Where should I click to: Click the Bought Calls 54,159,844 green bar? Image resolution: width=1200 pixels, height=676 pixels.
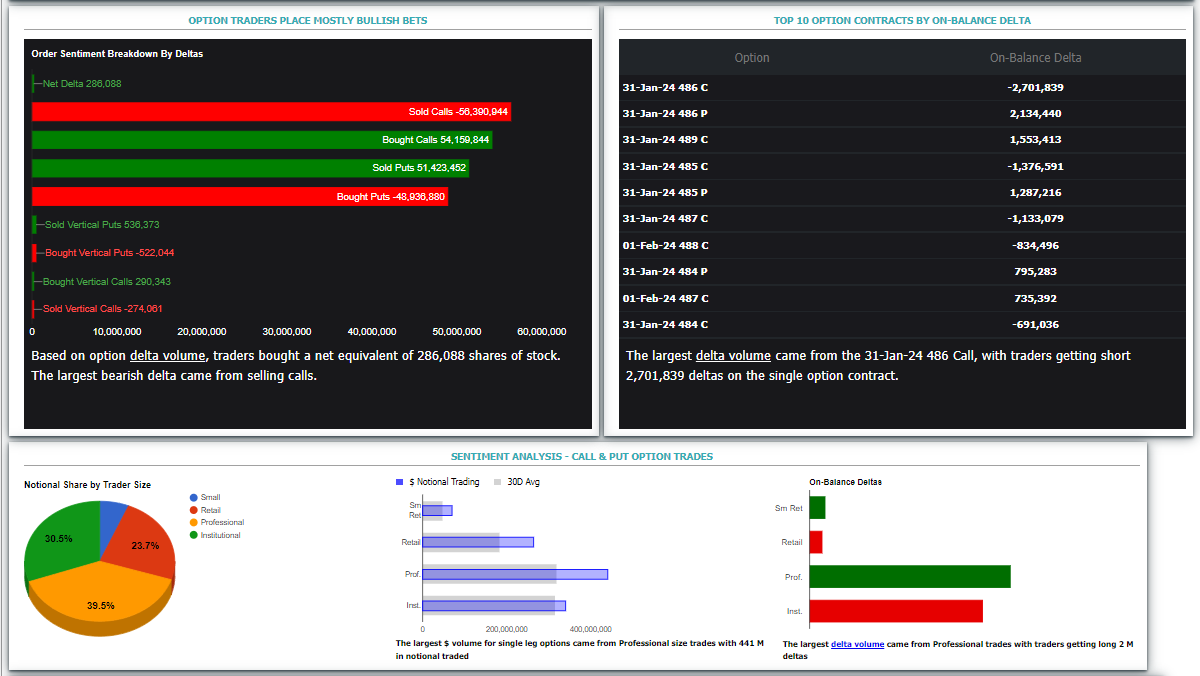coord(262,140)
